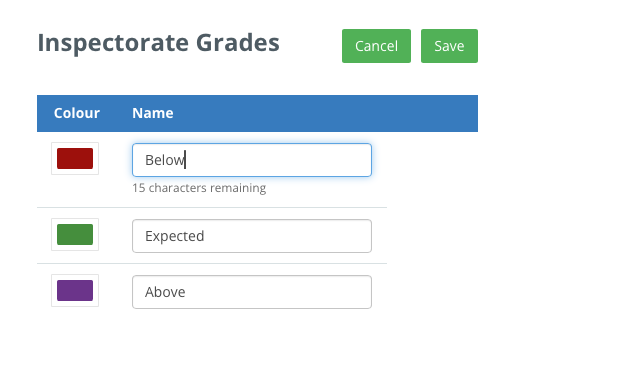This screenshot has width=629, height=370.
Task: Click empty blue header bar right of Name
Action: pyautogui.click(x=325, y=113)
